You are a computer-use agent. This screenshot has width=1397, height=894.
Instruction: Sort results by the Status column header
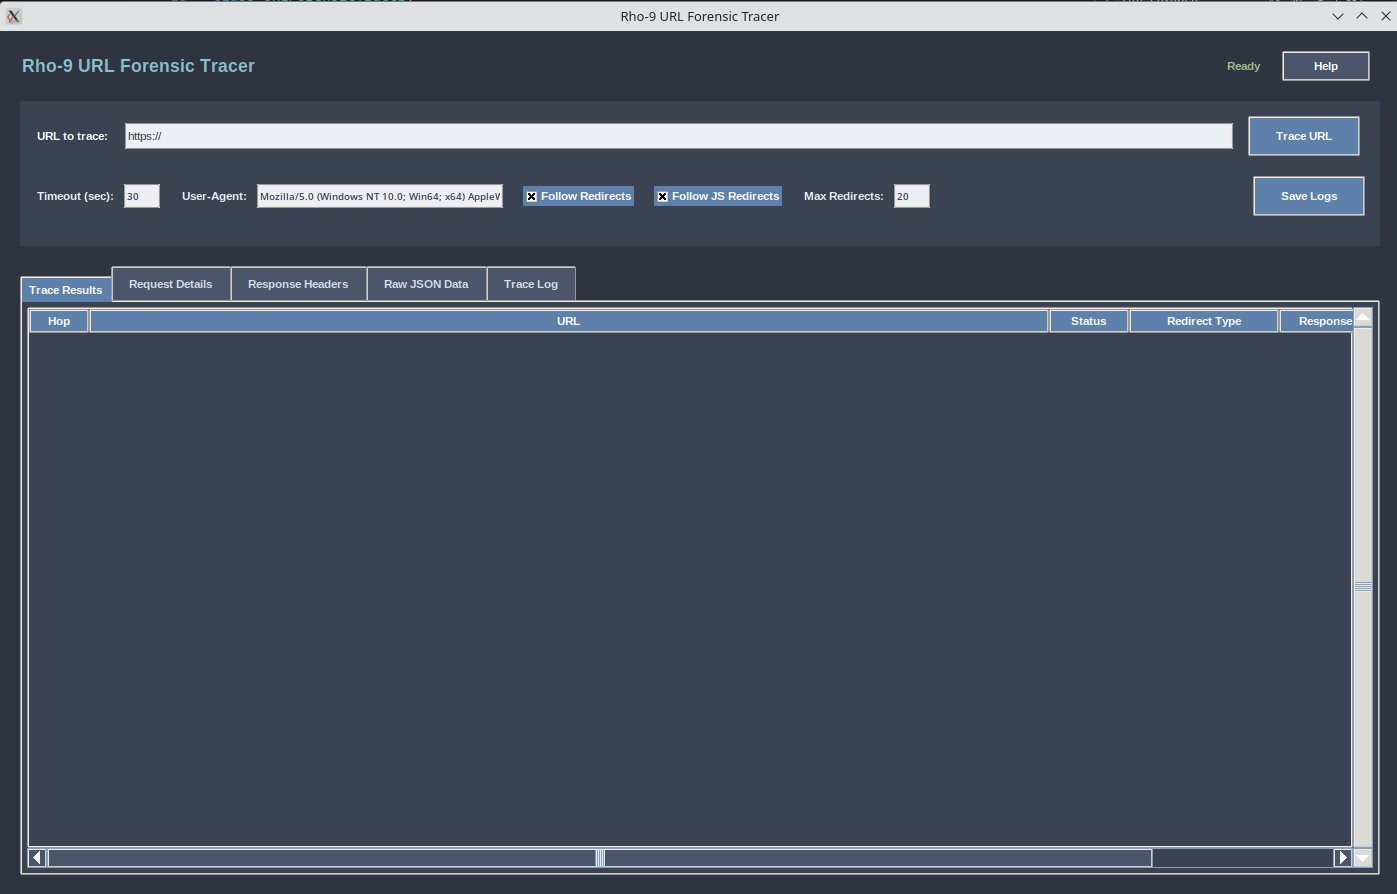(x=1089, y=320)
